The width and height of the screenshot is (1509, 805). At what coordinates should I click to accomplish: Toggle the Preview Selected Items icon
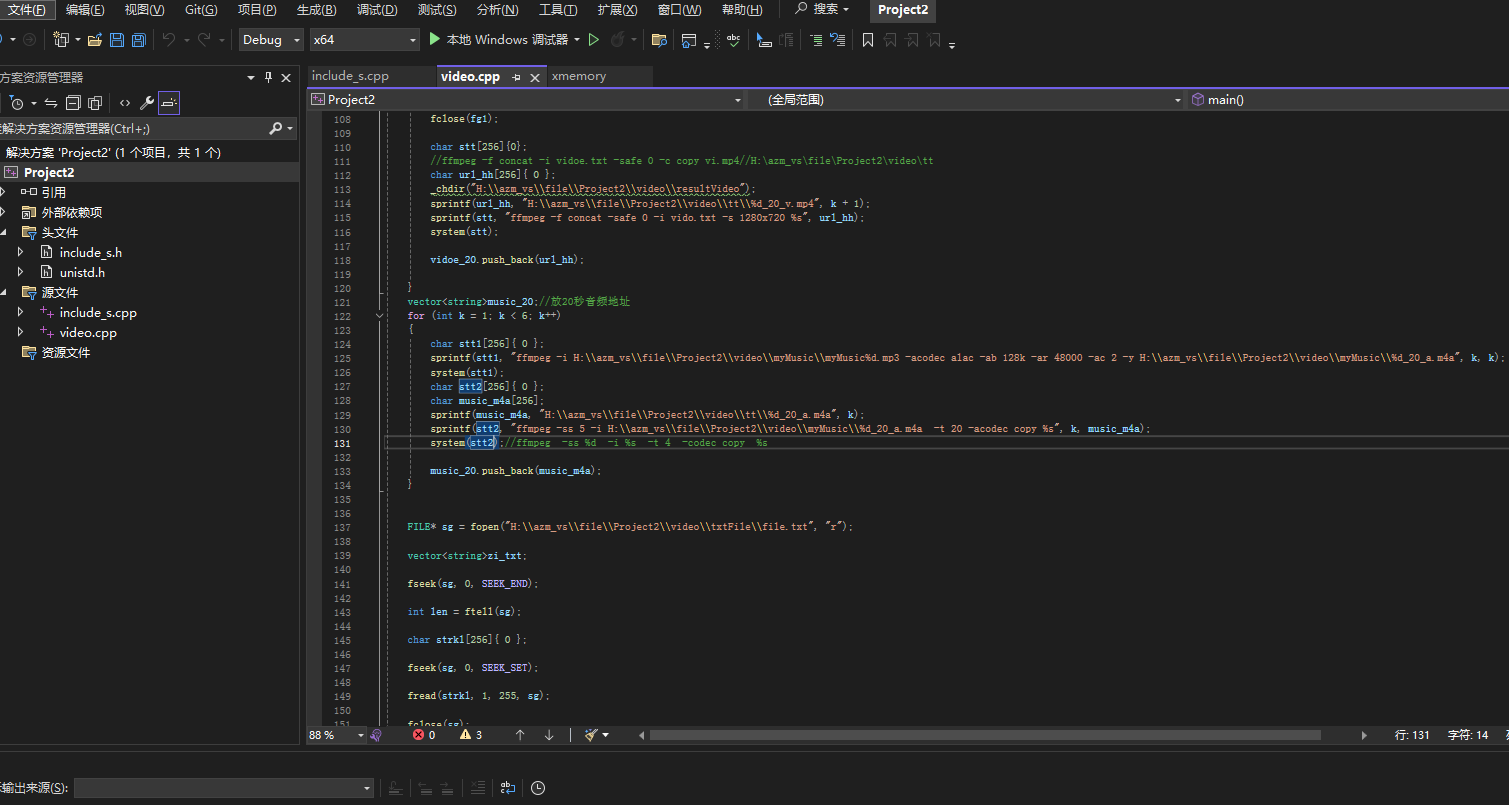[169, 102]
